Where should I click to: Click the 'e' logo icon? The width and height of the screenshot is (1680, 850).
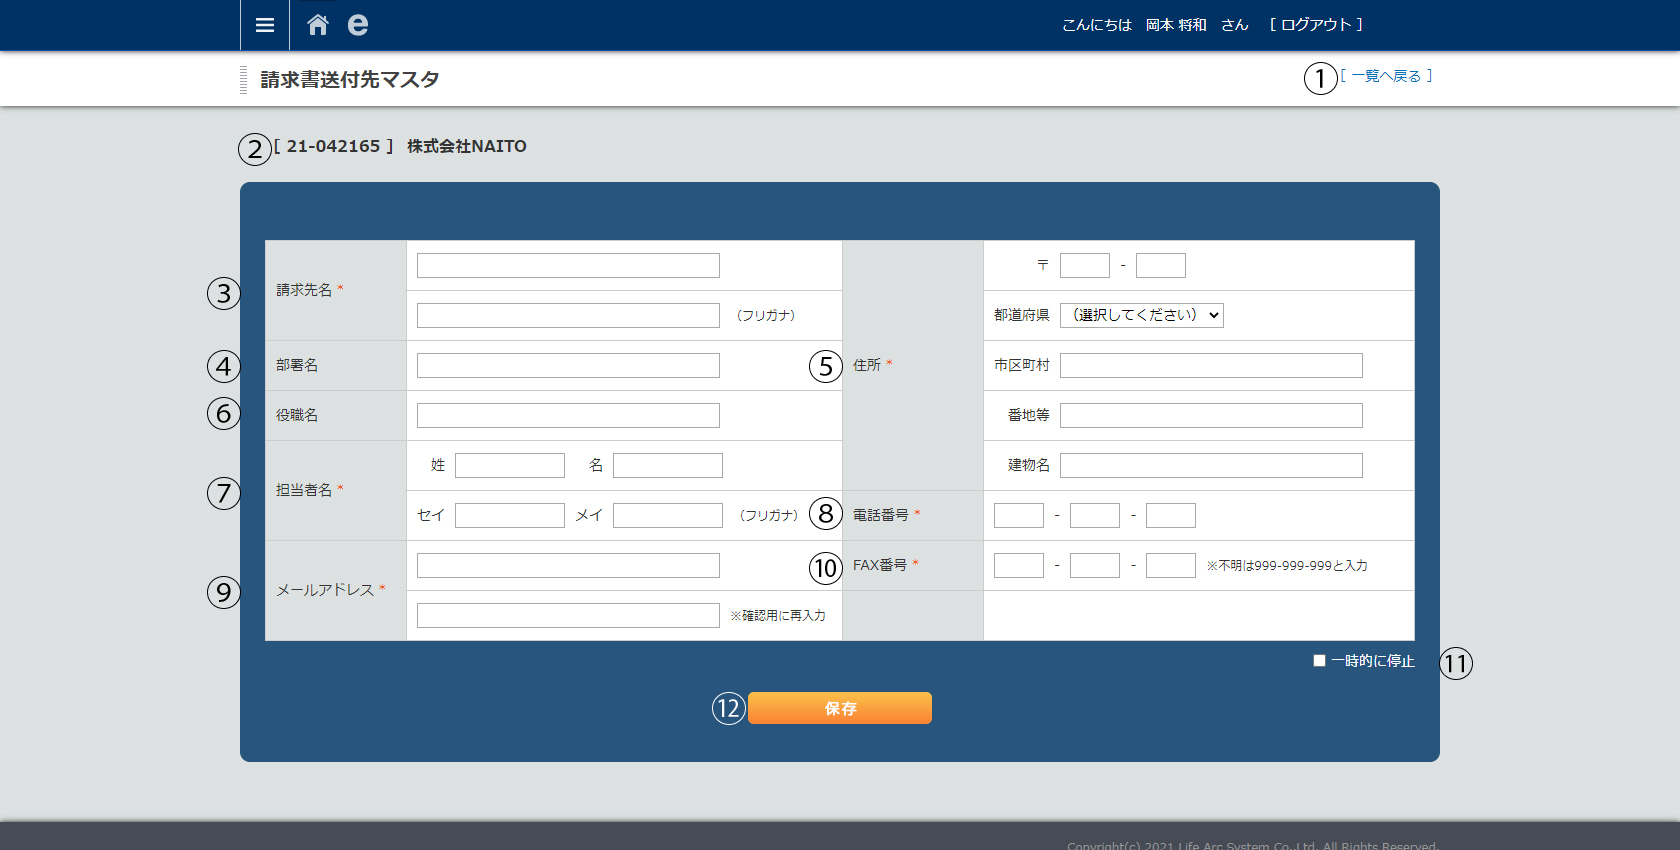click(358, 25)
